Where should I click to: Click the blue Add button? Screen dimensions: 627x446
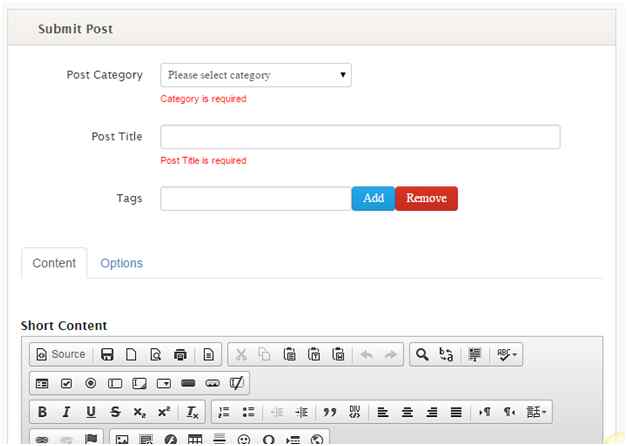coord(373,198)
